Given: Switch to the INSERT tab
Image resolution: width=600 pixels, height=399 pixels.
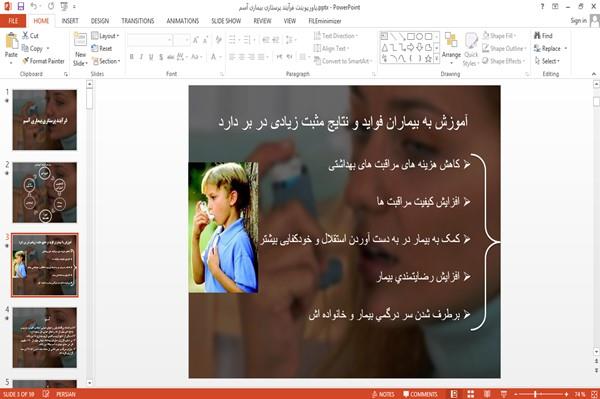Looking at the screenshot, I should [70, 21].
